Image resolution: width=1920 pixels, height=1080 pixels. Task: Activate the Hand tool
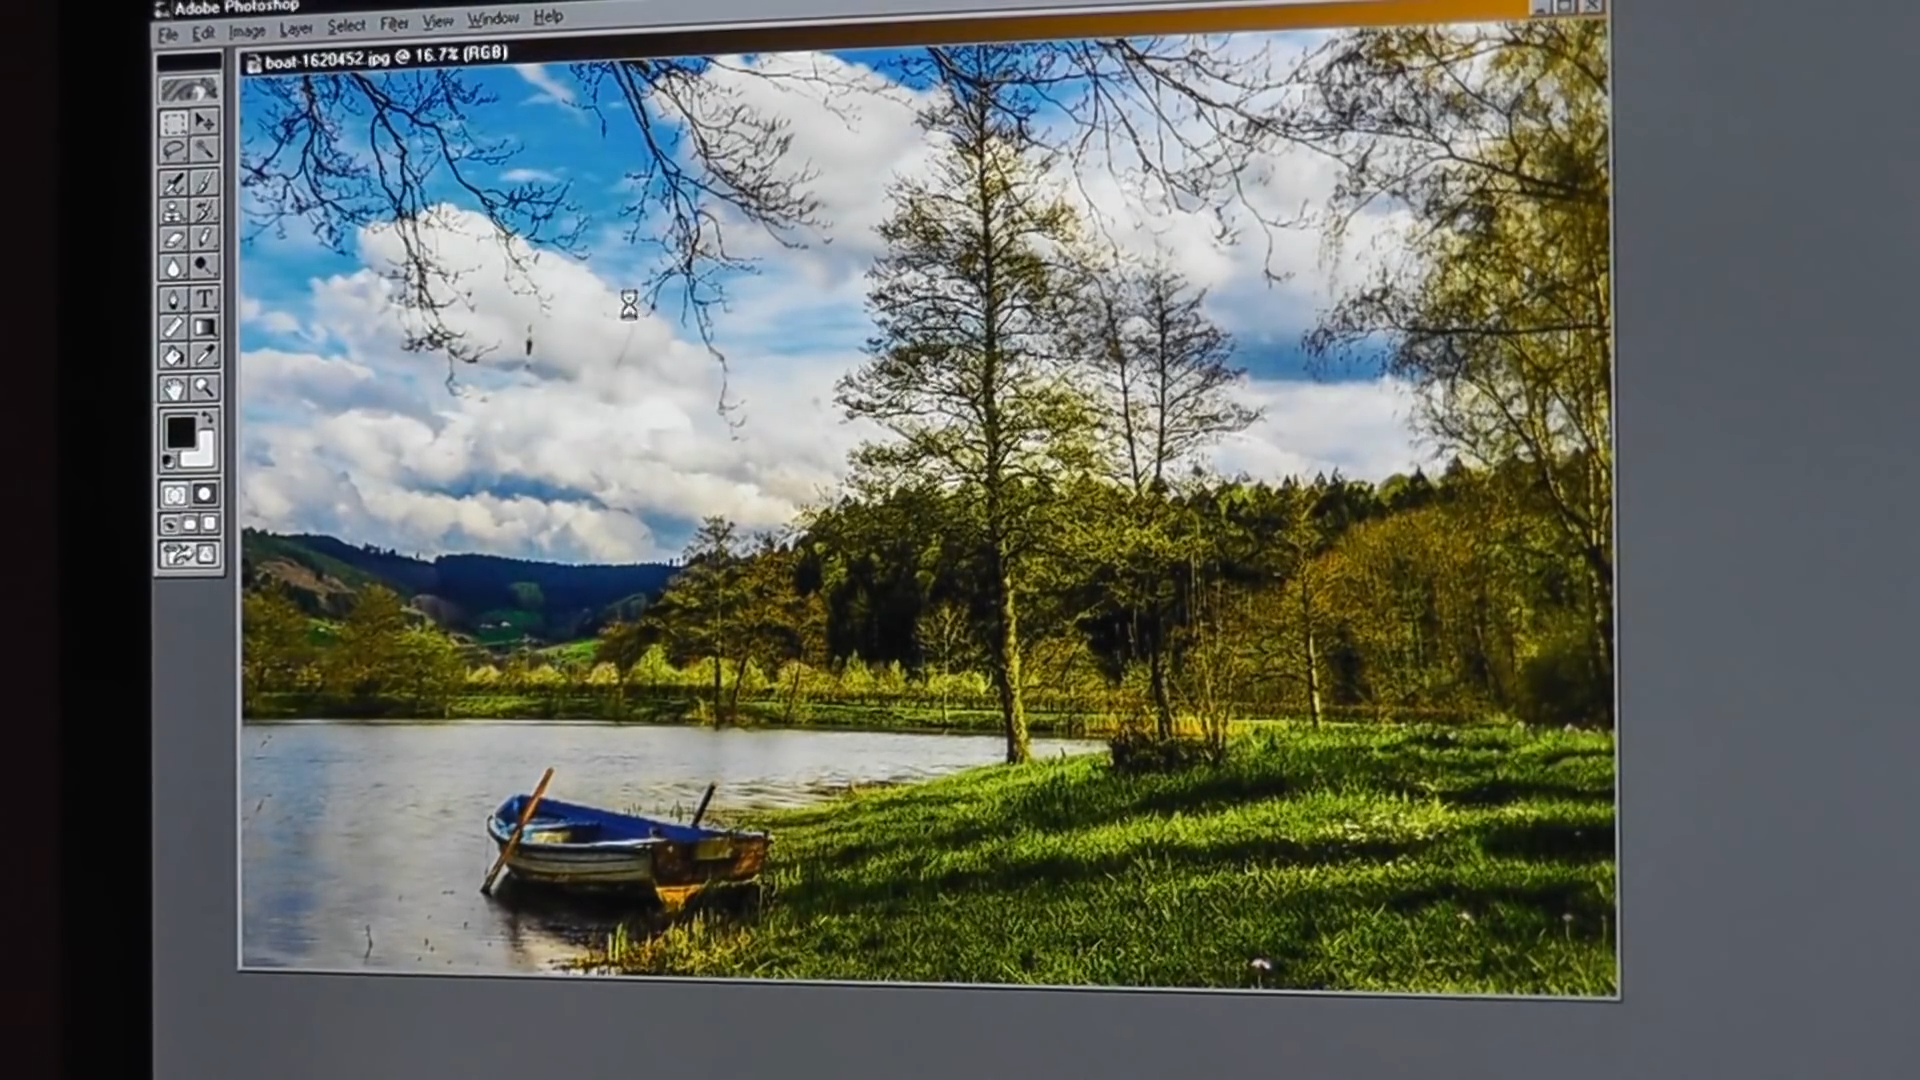point(174,389)
